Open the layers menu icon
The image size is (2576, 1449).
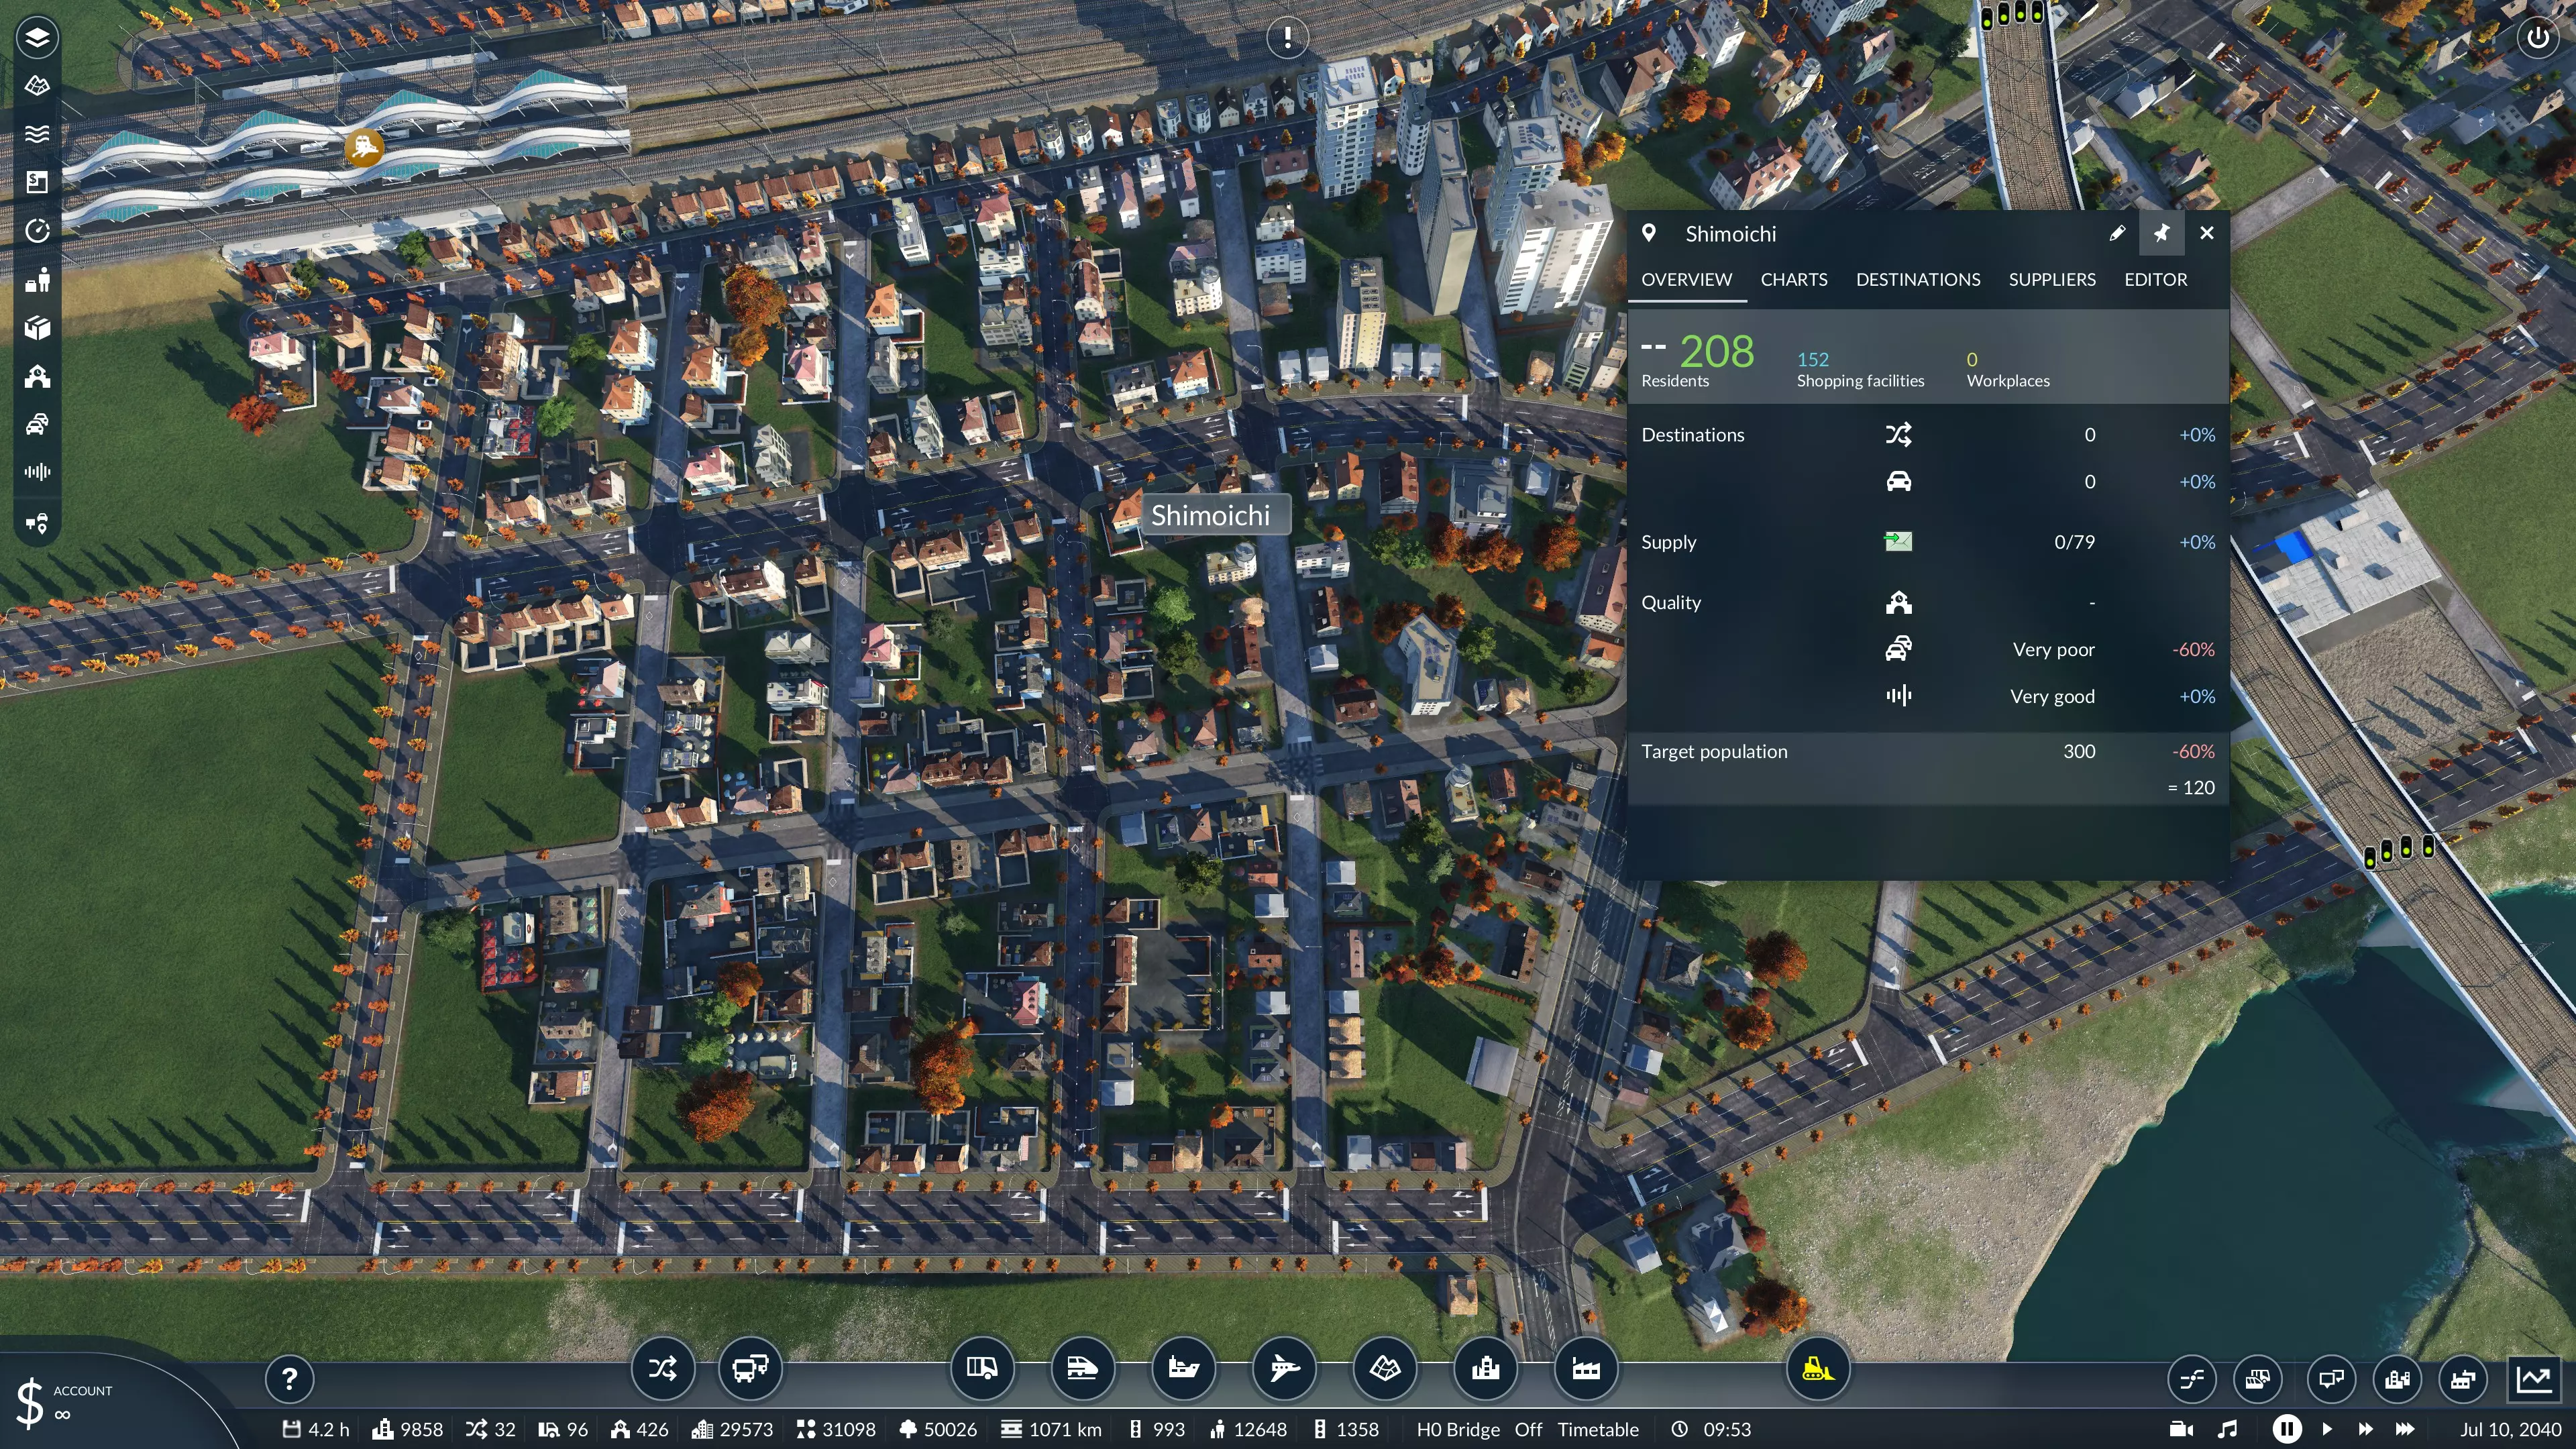37,38
